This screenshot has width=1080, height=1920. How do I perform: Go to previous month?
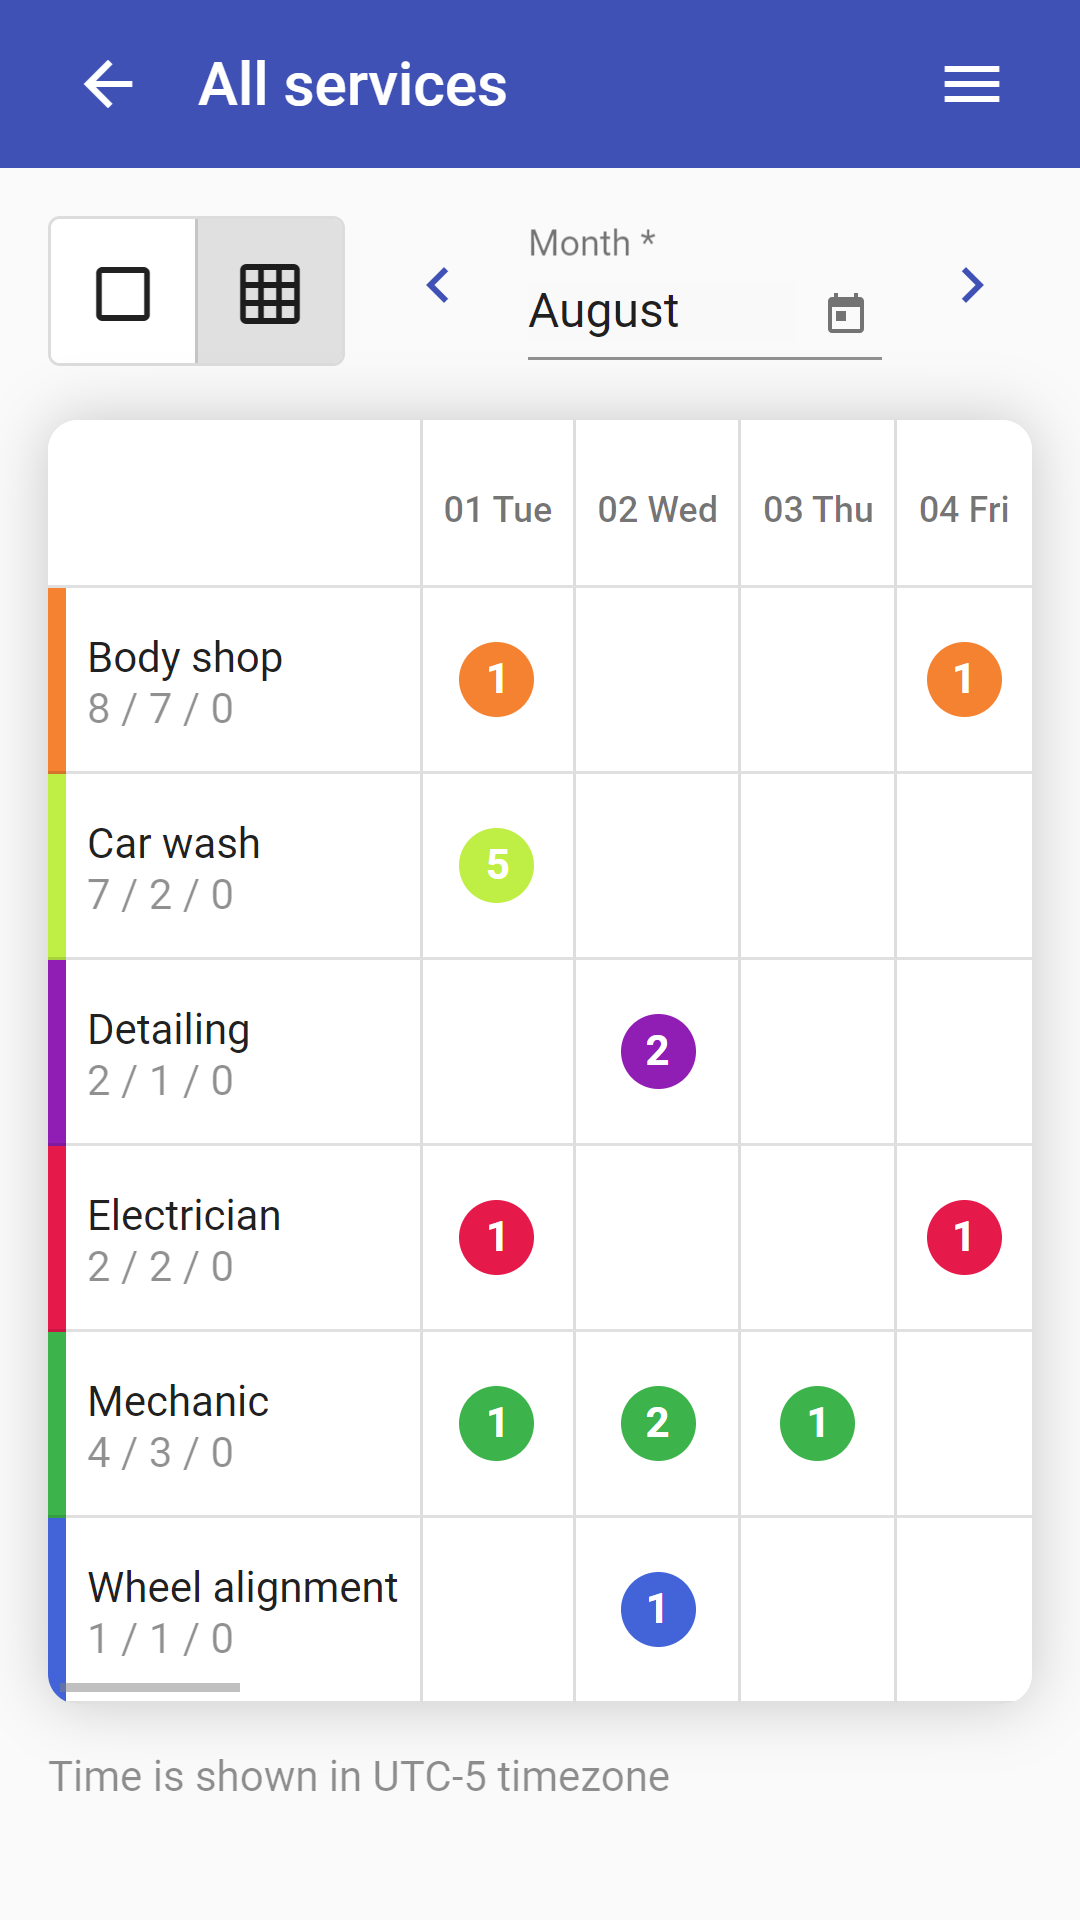(438, 286)
